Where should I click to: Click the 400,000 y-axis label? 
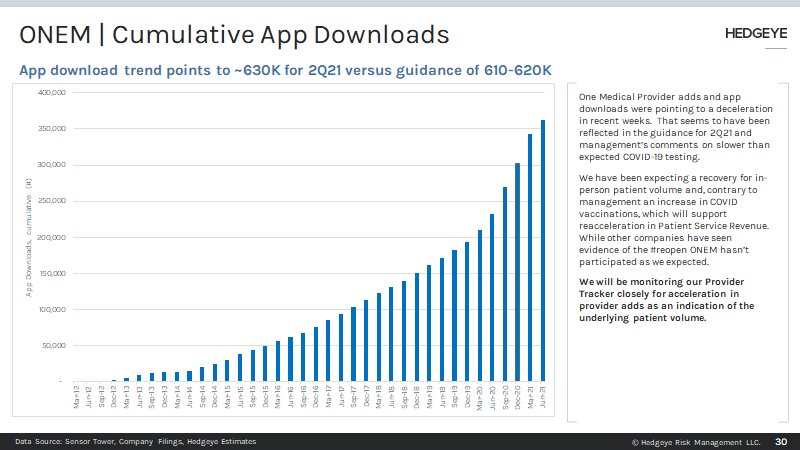pos(51,93)
